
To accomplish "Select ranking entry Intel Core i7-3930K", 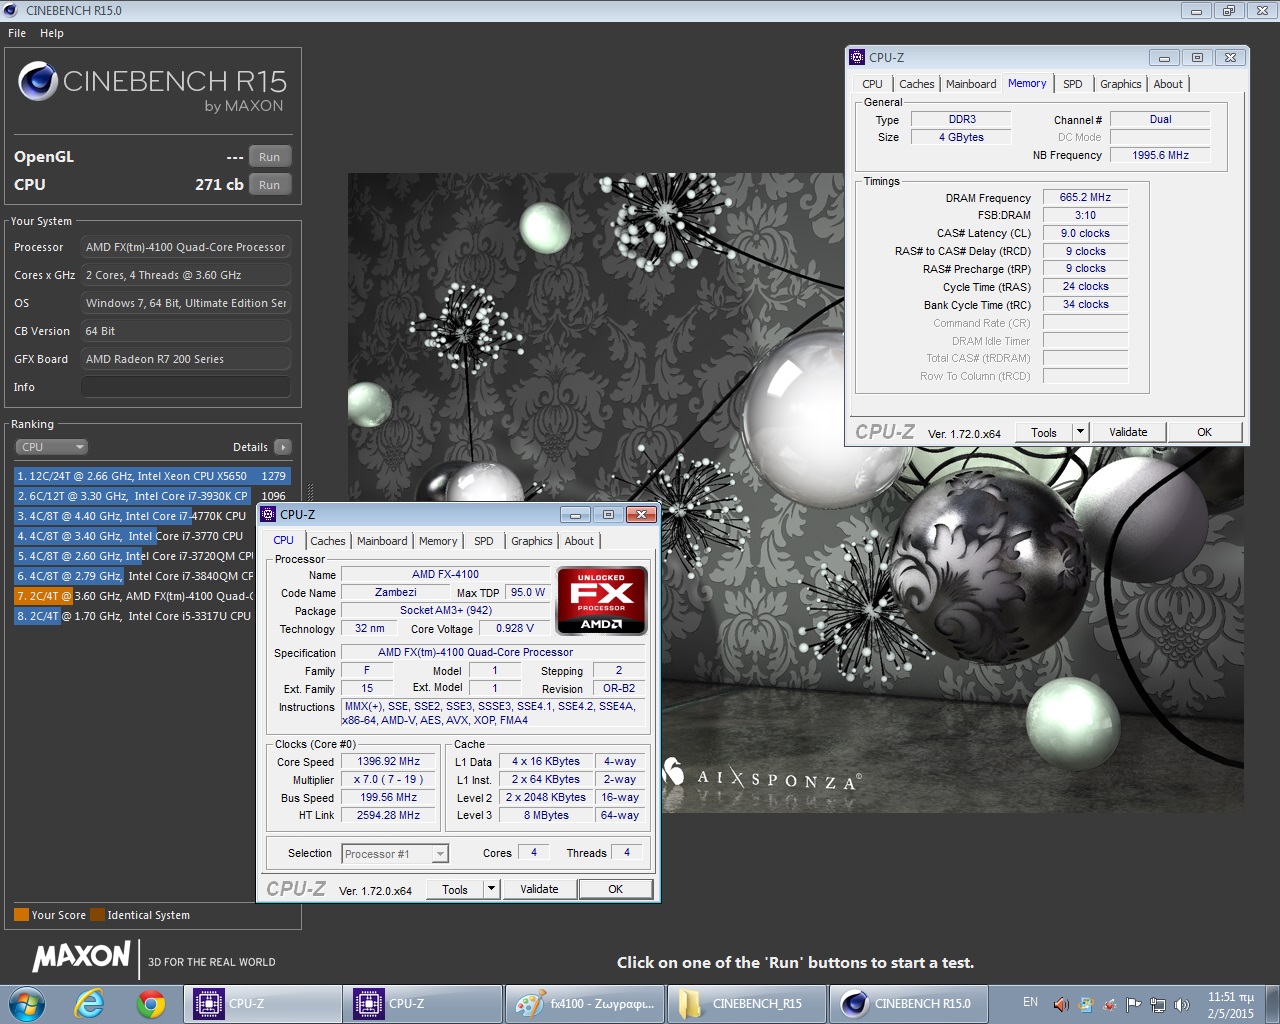I will pos(152,496).
